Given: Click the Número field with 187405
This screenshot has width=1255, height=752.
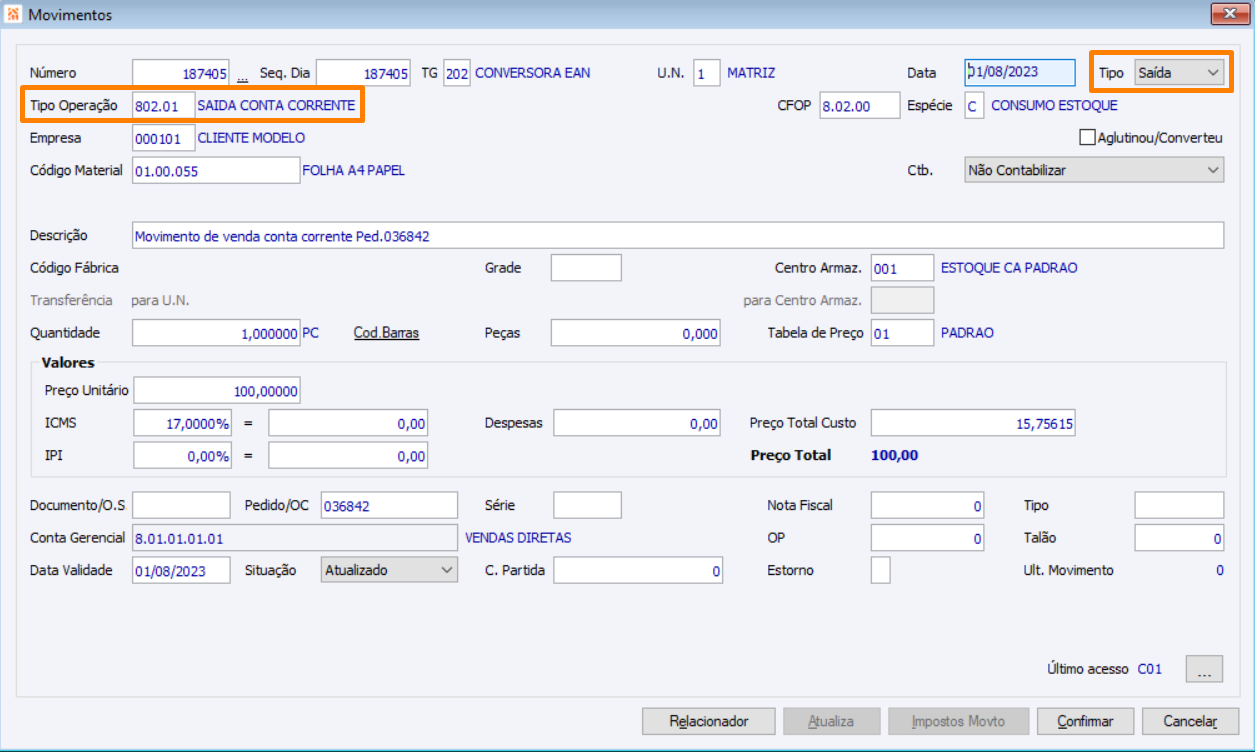Looking at the screenshot, I should tap(182, 73).
